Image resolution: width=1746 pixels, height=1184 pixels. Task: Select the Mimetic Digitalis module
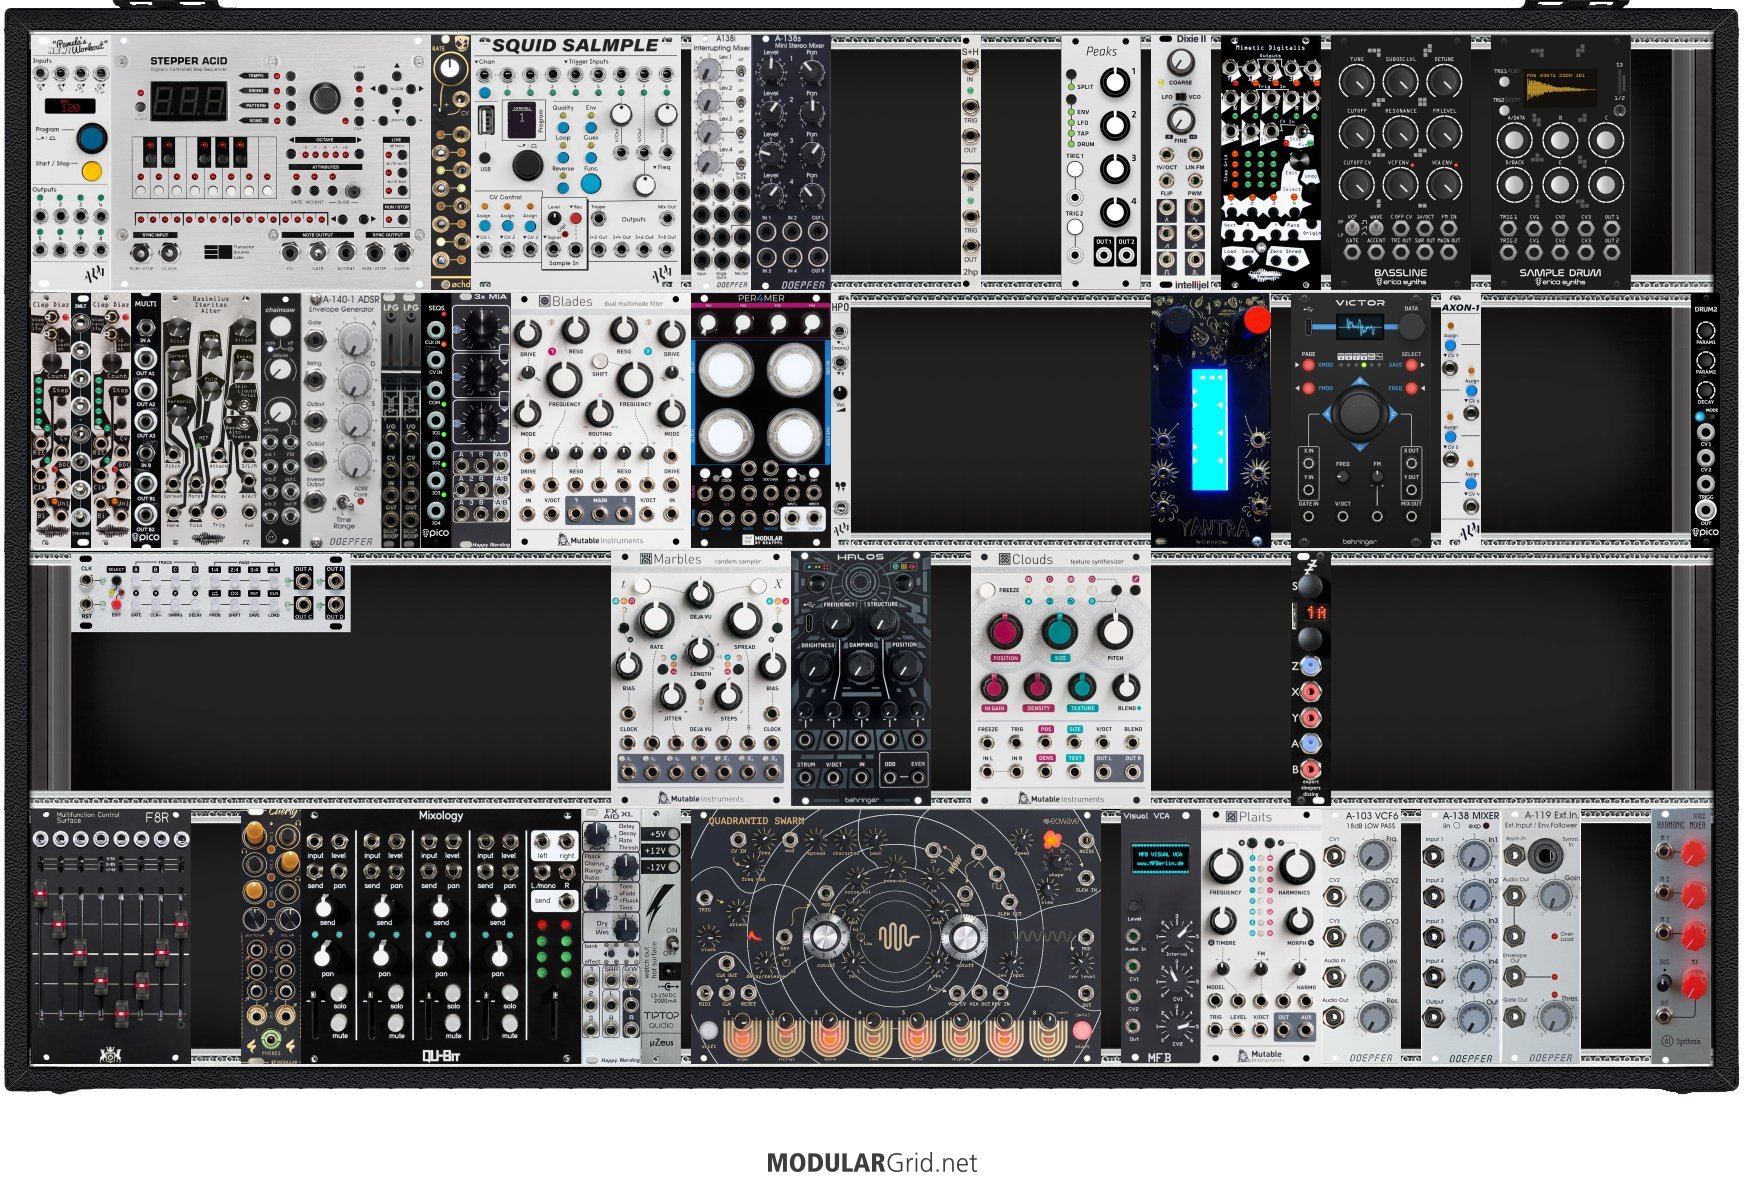pos(1270,163)
